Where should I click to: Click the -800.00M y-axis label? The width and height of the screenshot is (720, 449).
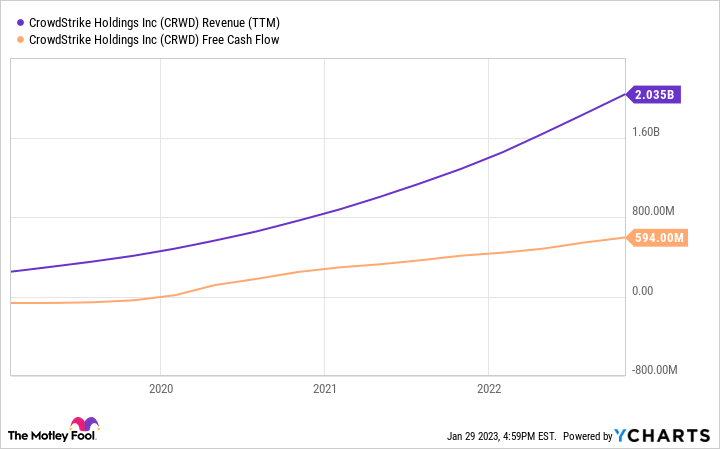pos(656,370)
